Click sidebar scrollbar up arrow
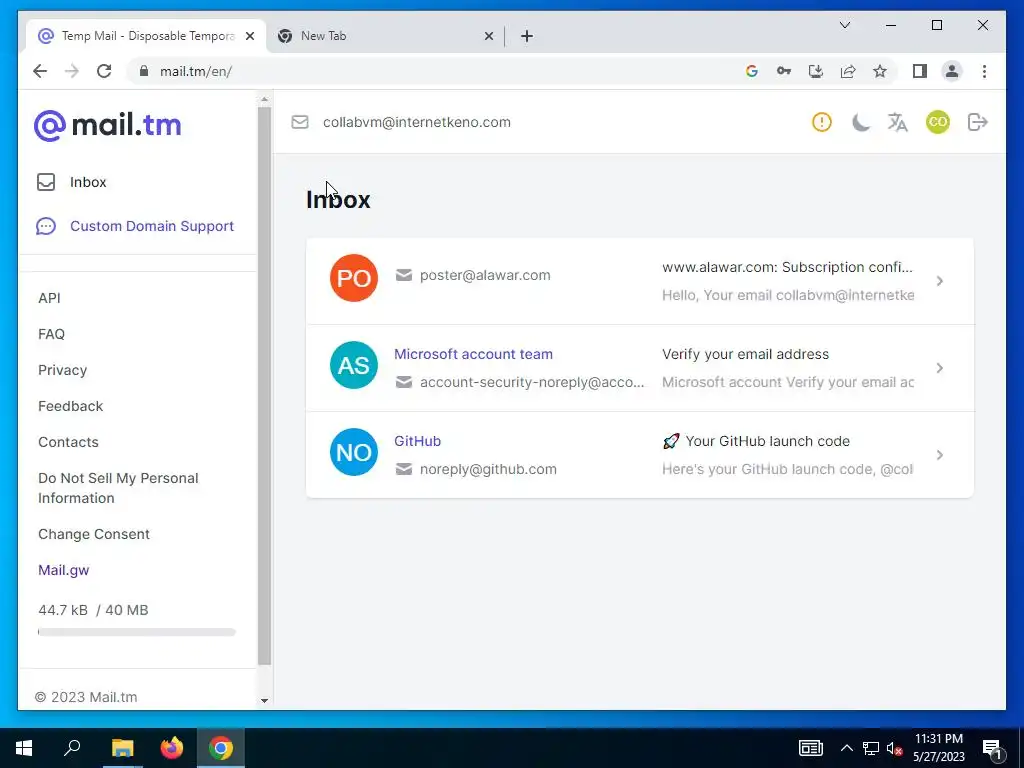The width and height of the screenshot is (1024, 768). [x=264, y=99]
